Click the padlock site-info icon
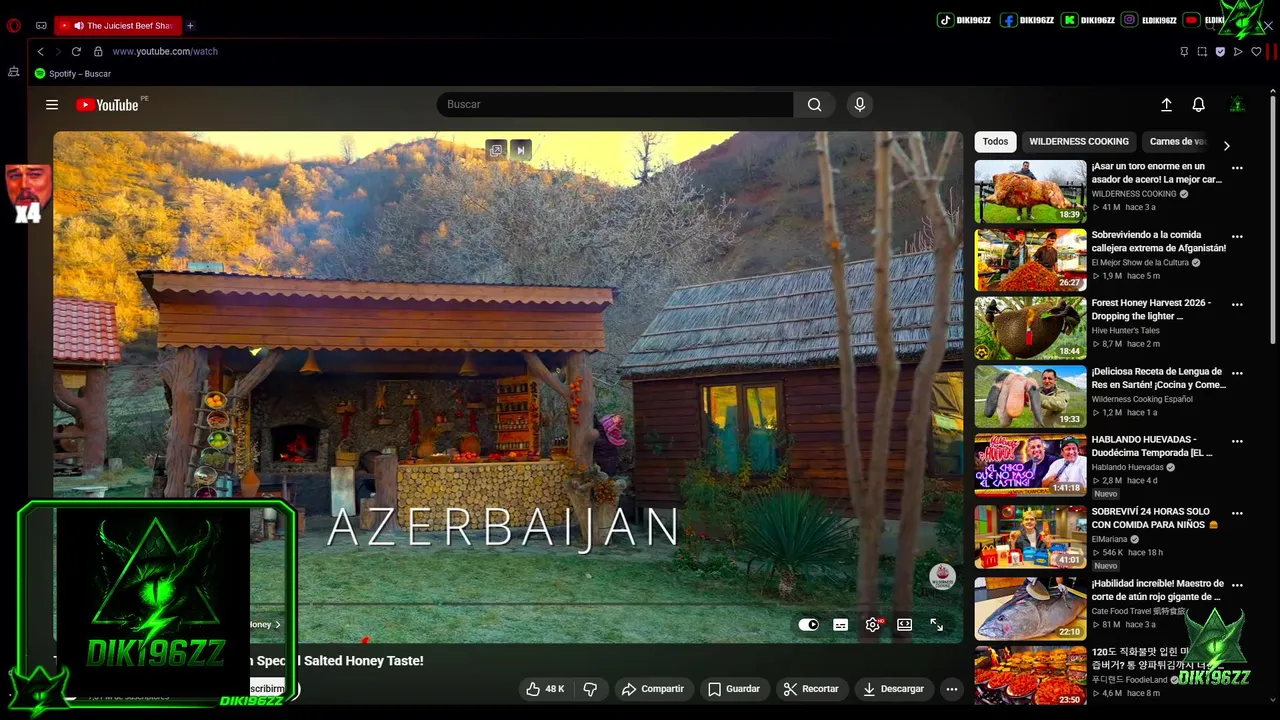 click(98, 51)
